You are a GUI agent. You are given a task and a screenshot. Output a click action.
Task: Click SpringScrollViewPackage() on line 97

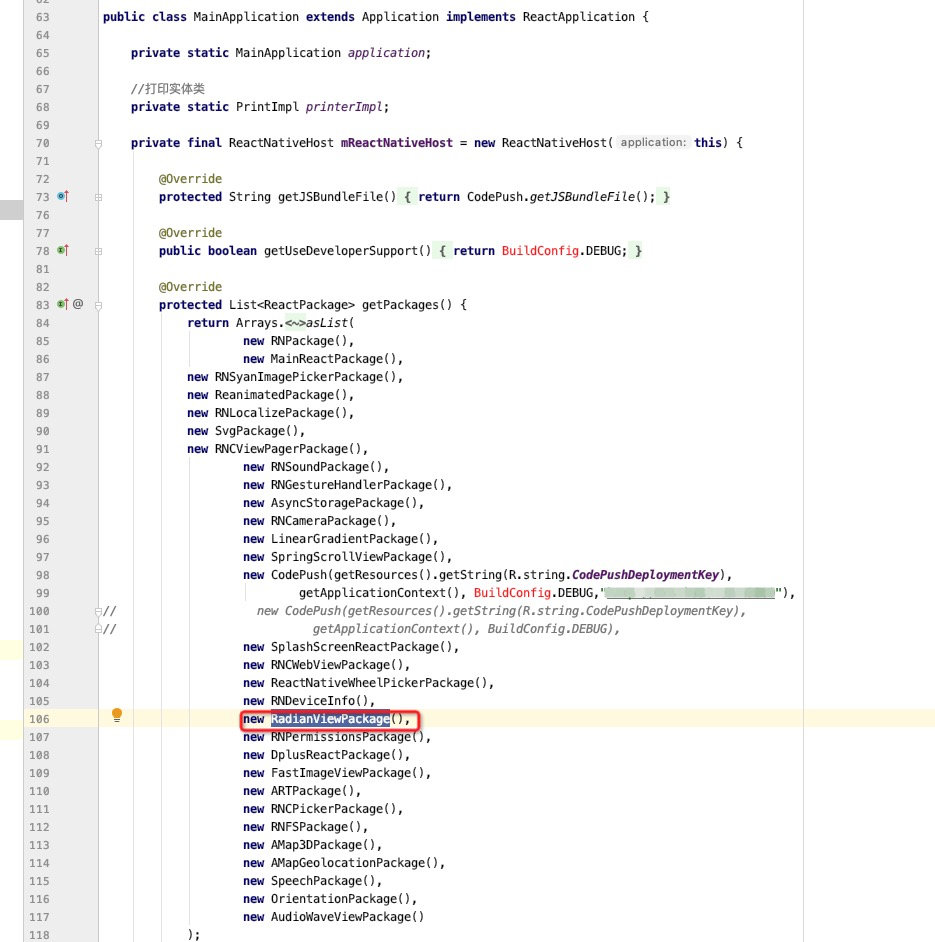358,557
